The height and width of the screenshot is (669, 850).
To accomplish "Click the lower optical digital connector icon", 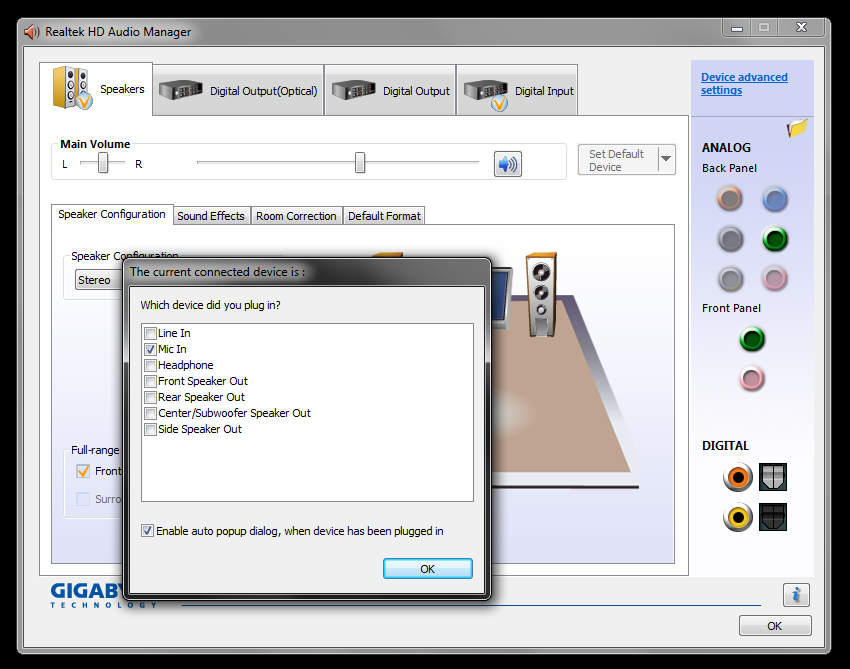I will tap(772, 517).
